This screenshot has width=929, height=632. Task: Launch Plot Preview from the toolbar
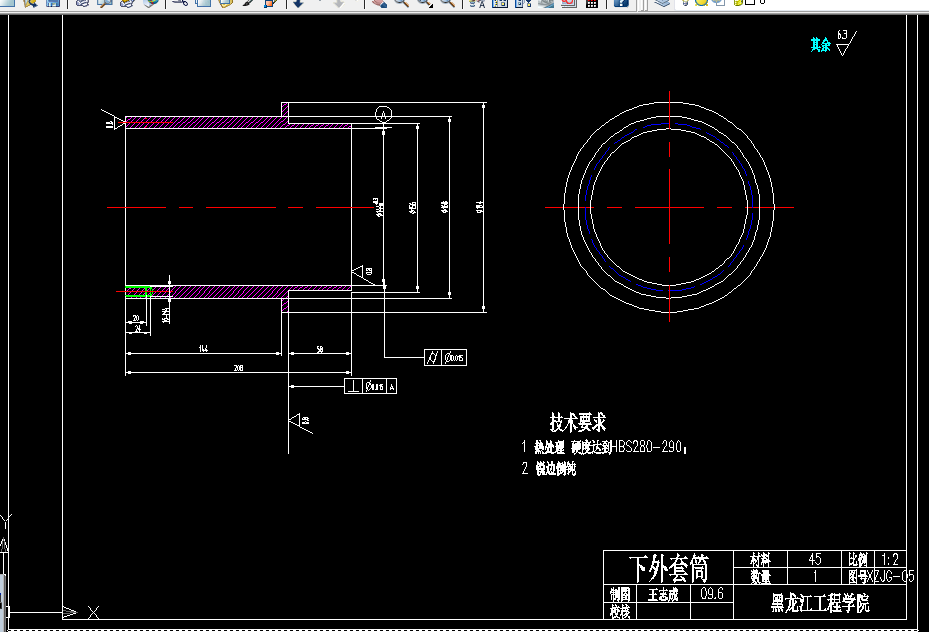(104, 2)
